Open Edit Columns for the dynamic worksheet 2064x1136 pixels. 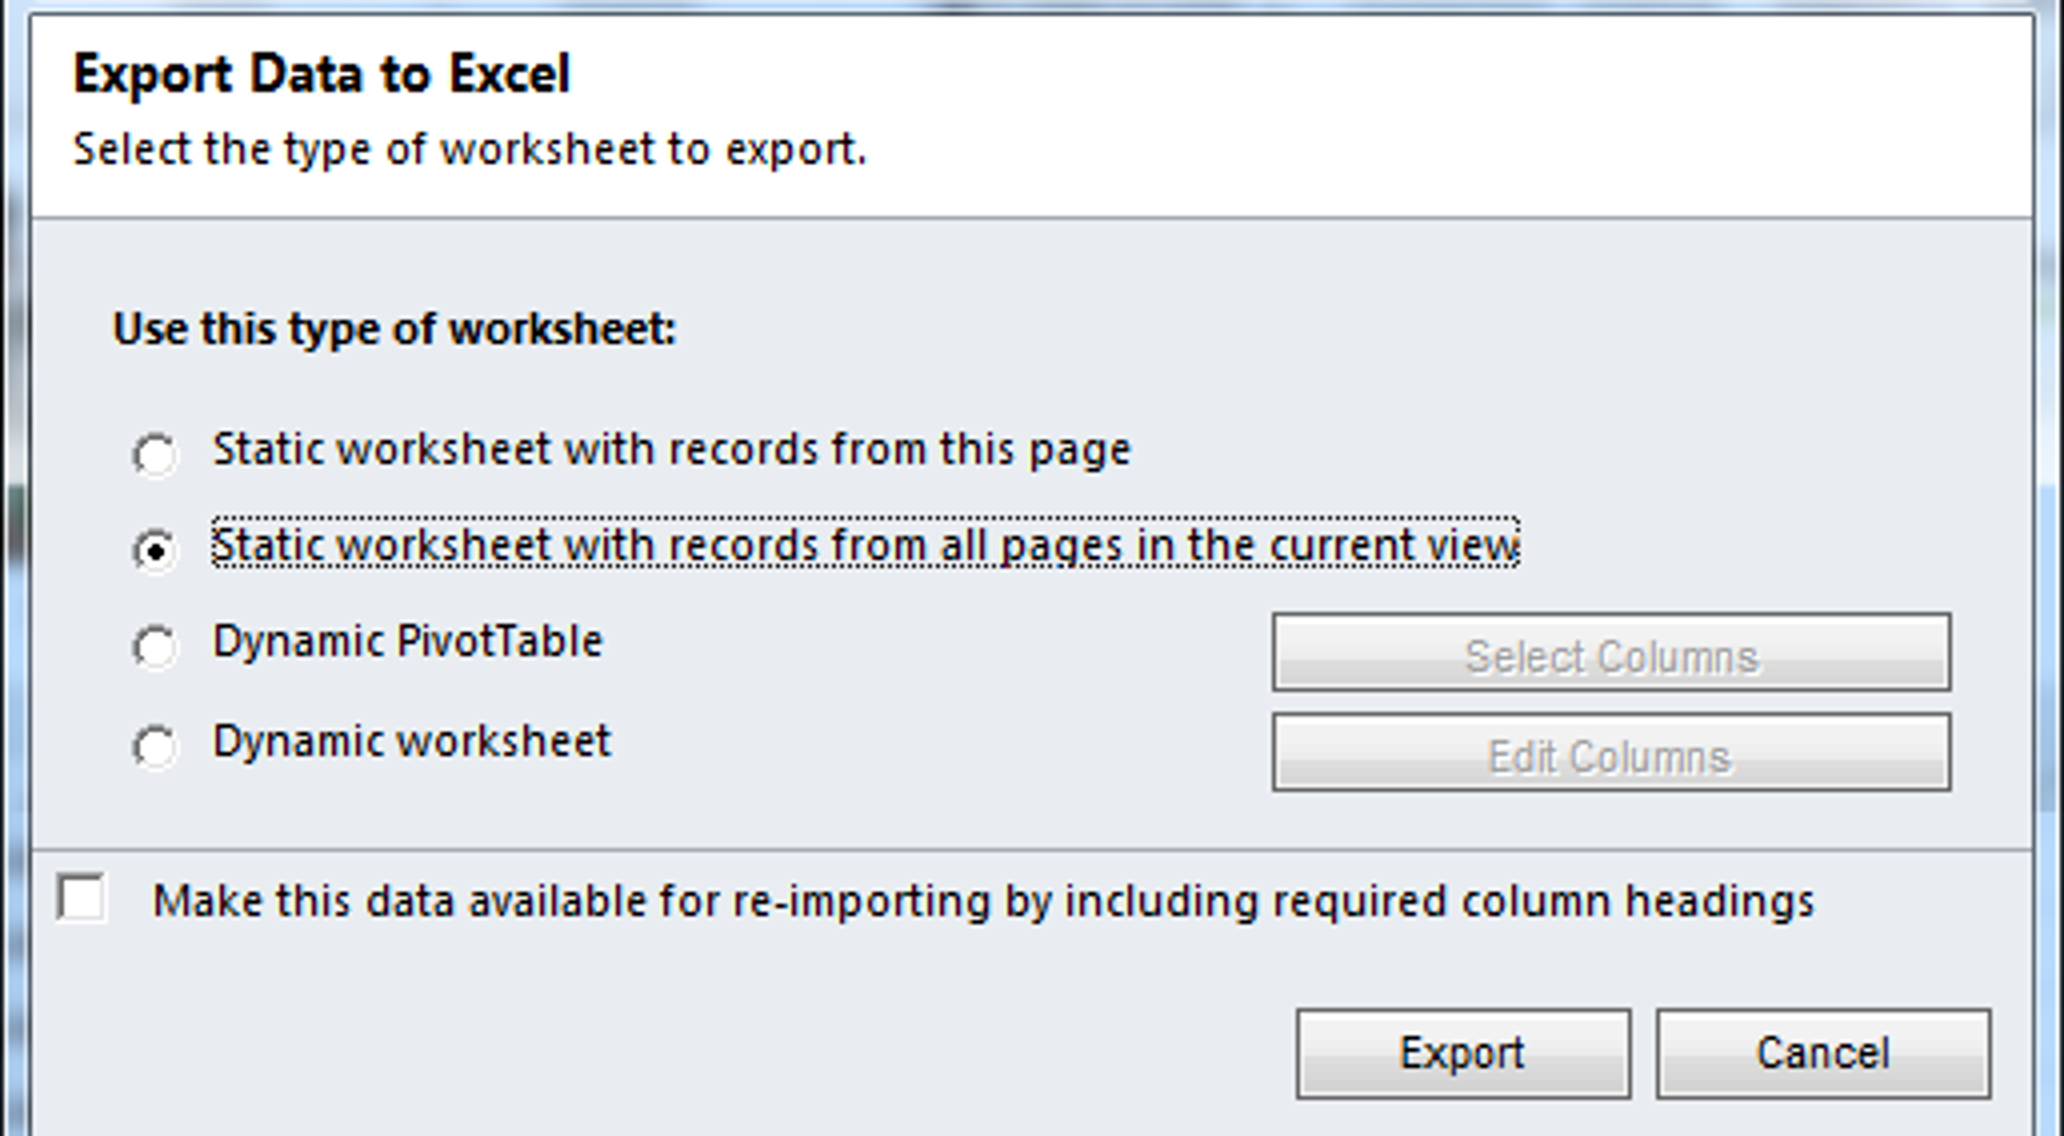coord(1611,752)
